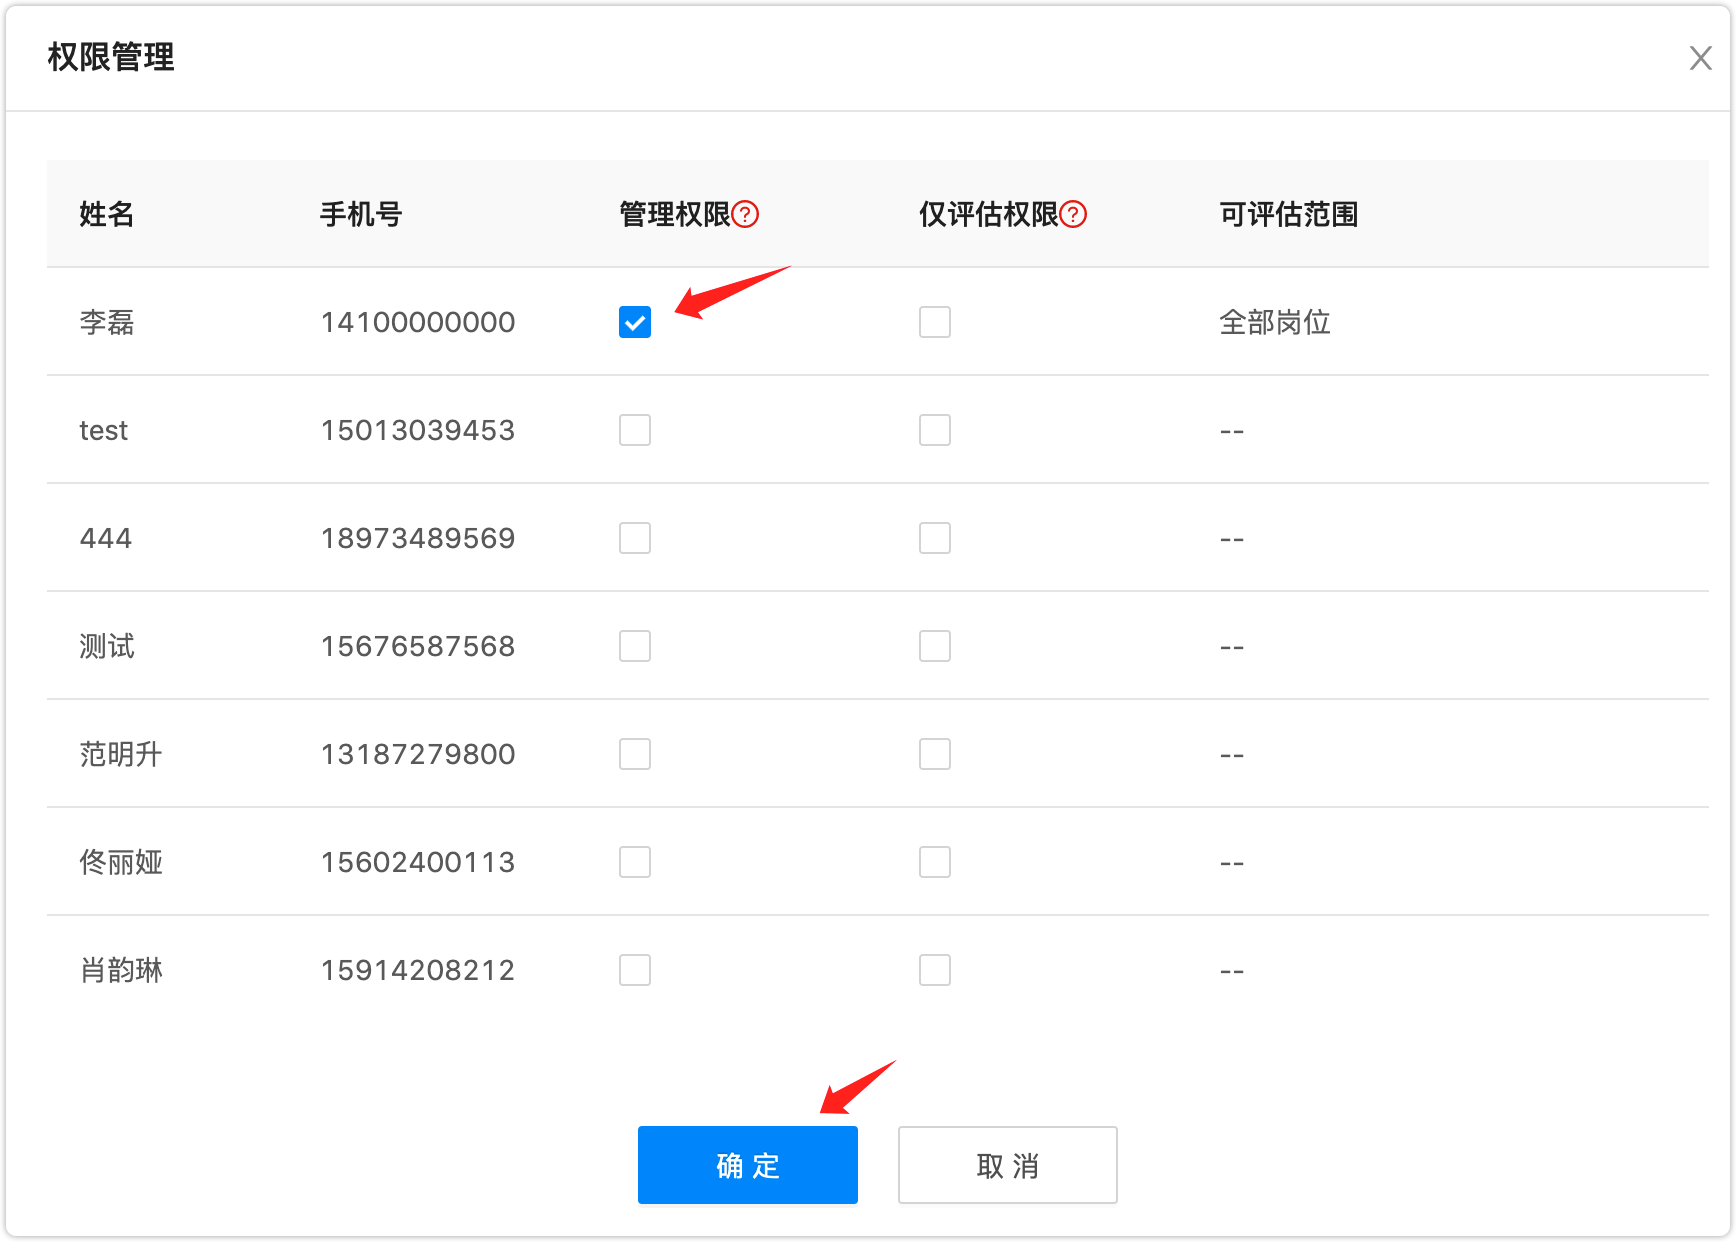Viewport: 1736px width, 1242px height.
Task: Enable 仅评估权限 for test
Action: [935, 430]
